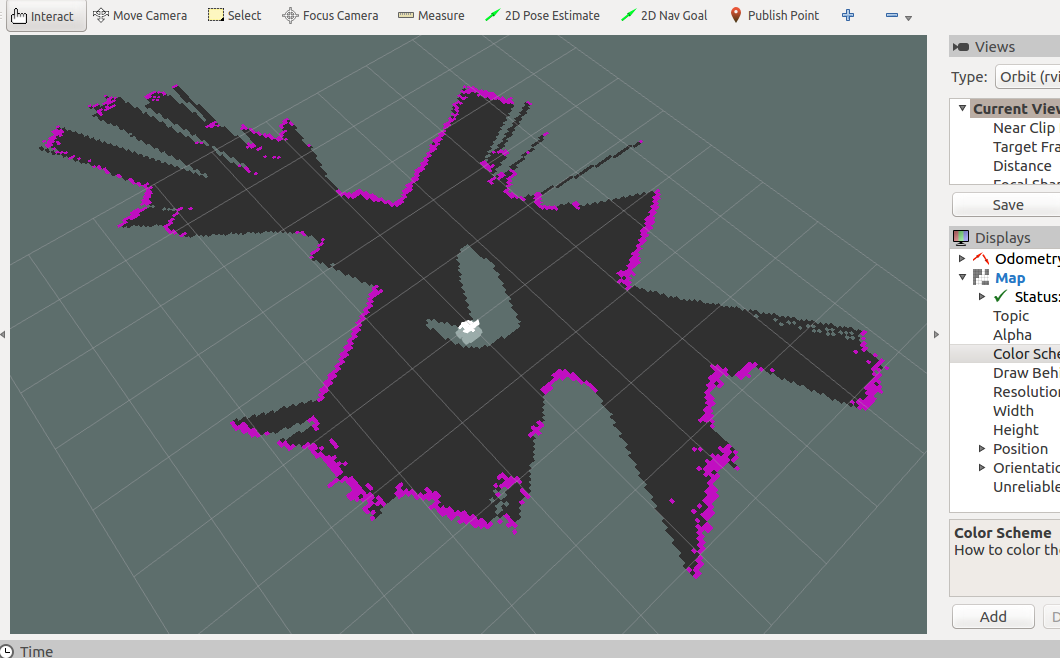Expand the Odometry display node
Image resolution: width=1060 pixels, height=658 pixels.
[x=962, y=258]
